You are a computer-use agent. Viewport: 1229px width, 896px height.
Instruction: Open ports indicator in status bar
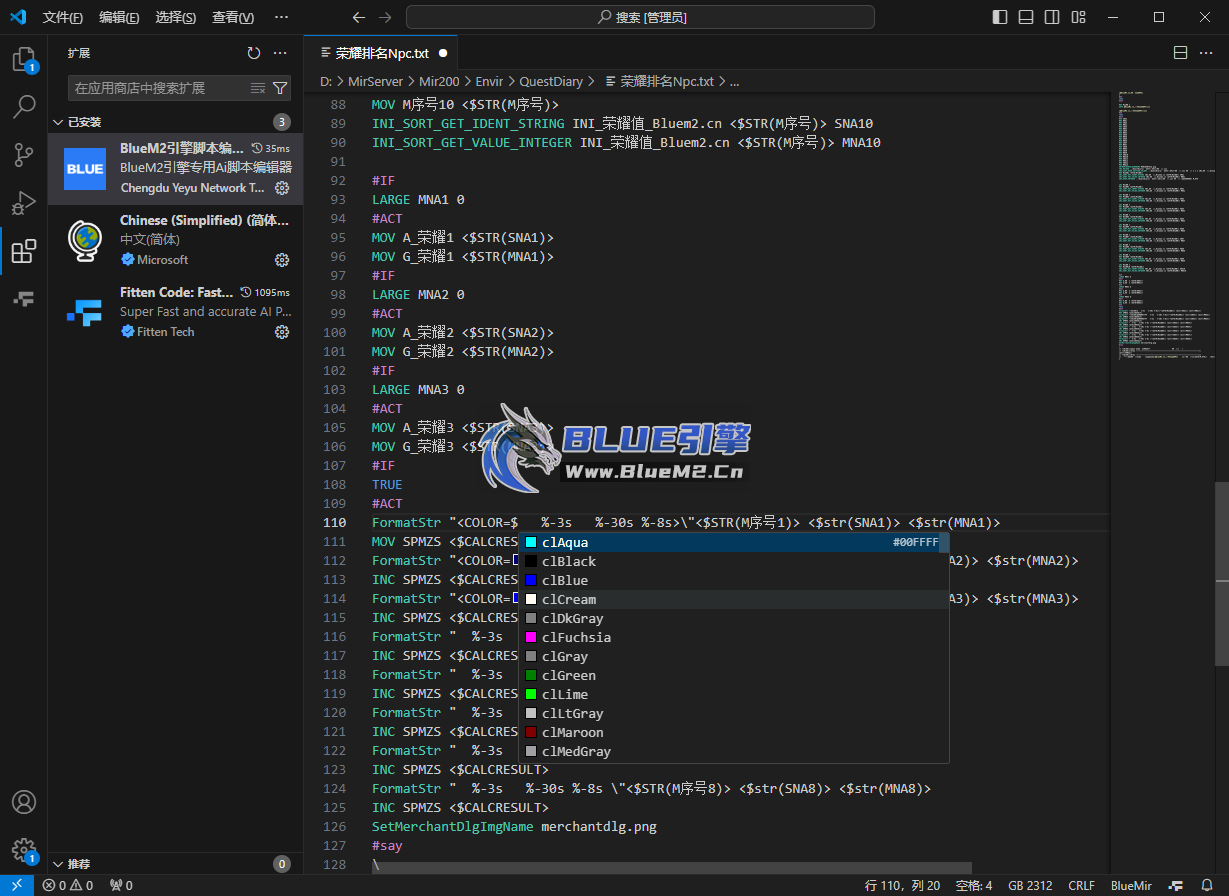click(121, 885)
